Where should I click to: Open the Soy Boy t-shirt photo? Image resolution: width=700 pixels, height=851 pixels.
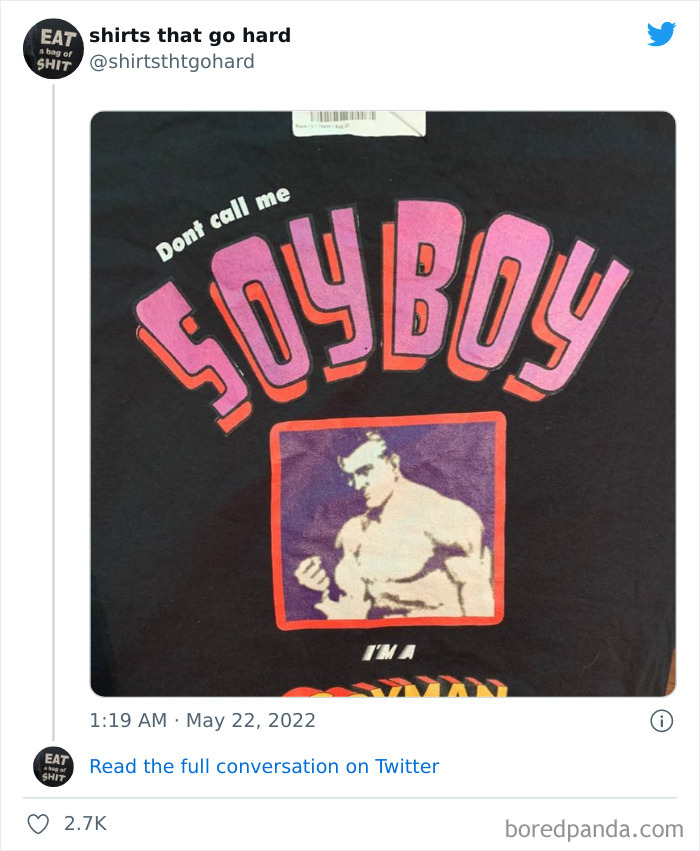(383, 404)
